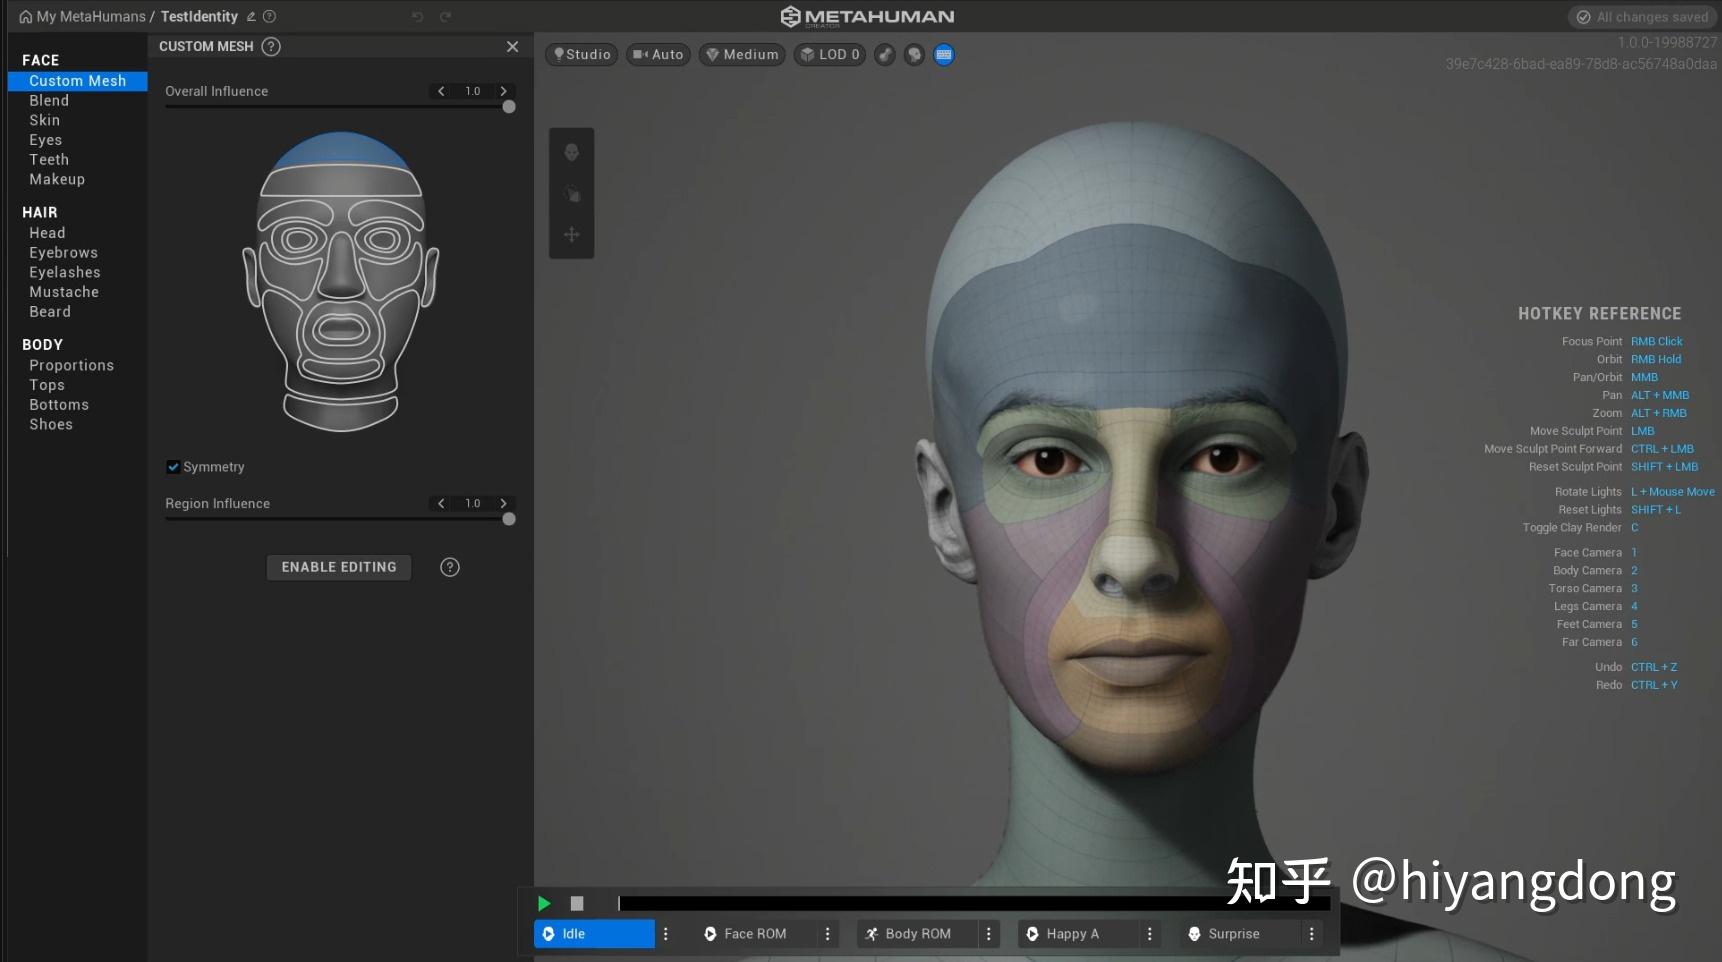This screenshot has width=1722, height=962.
Task: Uncheck the Symmetry checkbox
Action: coord(173,466)
